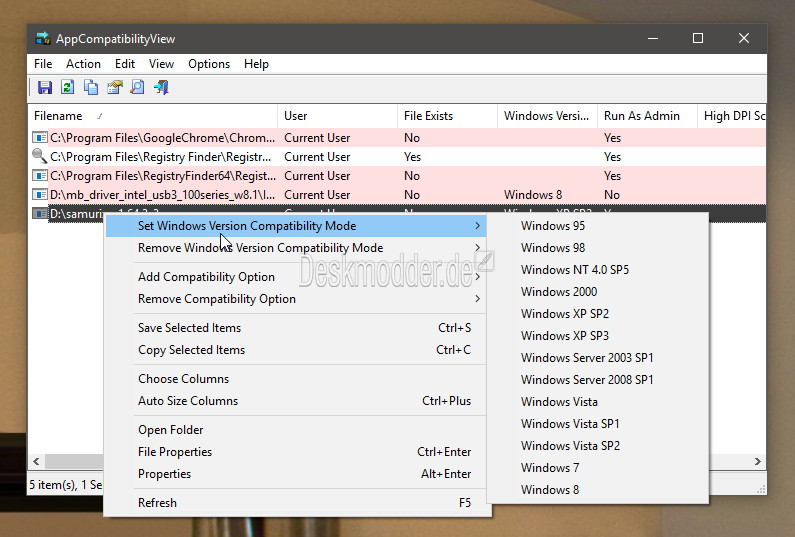Pick Windows Vista SP1 compatibility mode

click(x=597, y=423)
